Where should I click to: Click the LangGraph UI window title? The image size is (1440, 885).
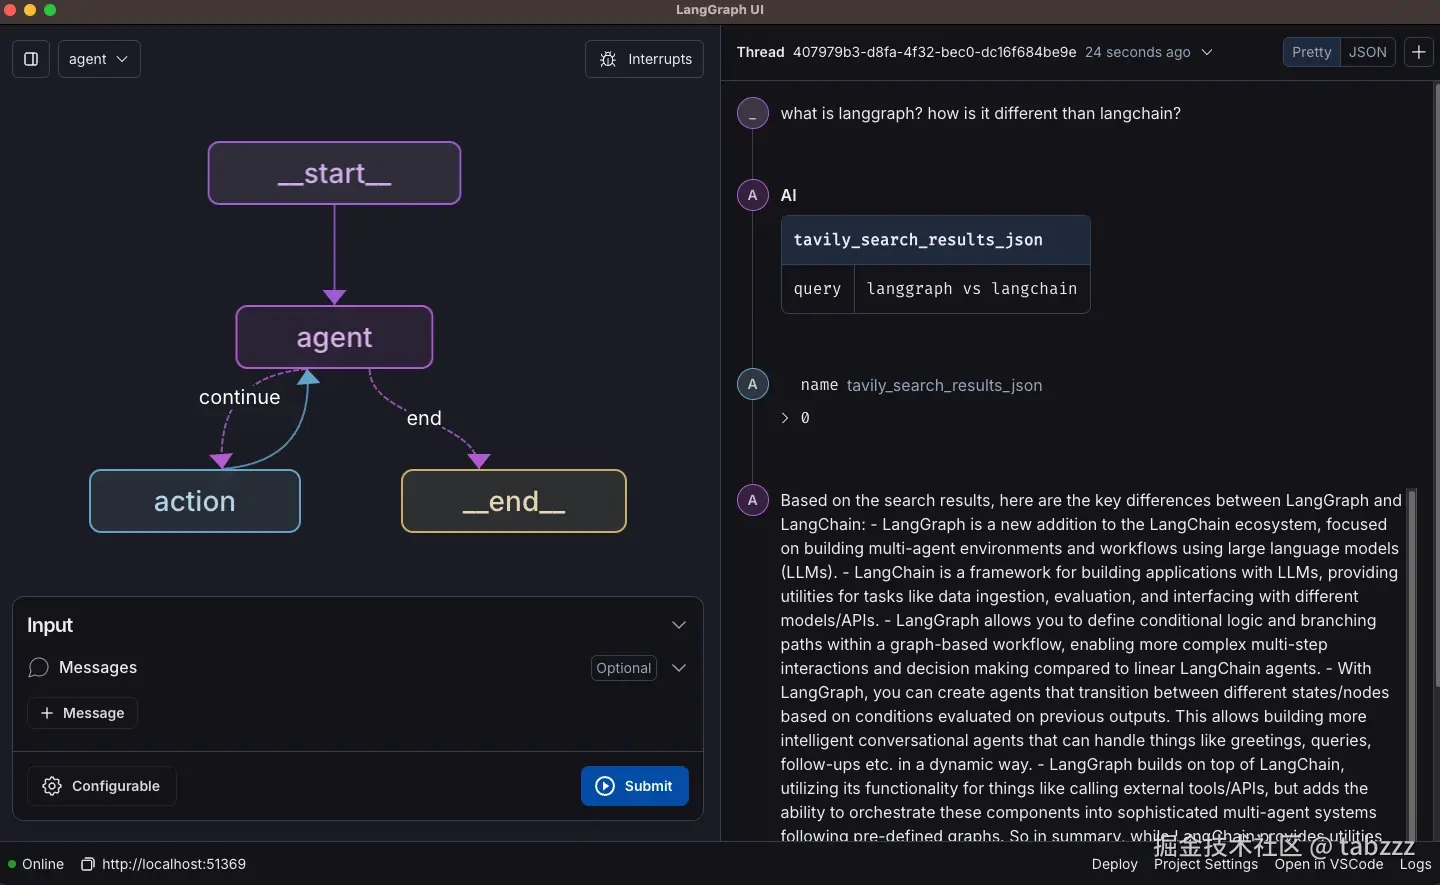tap(720, 10)
